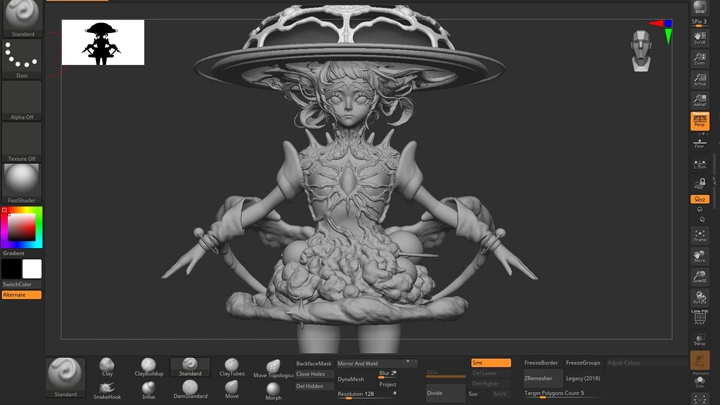
Task: Select the large Standard brush in bottom shelf
Action: pyautogui.click(x=65, y=377)
